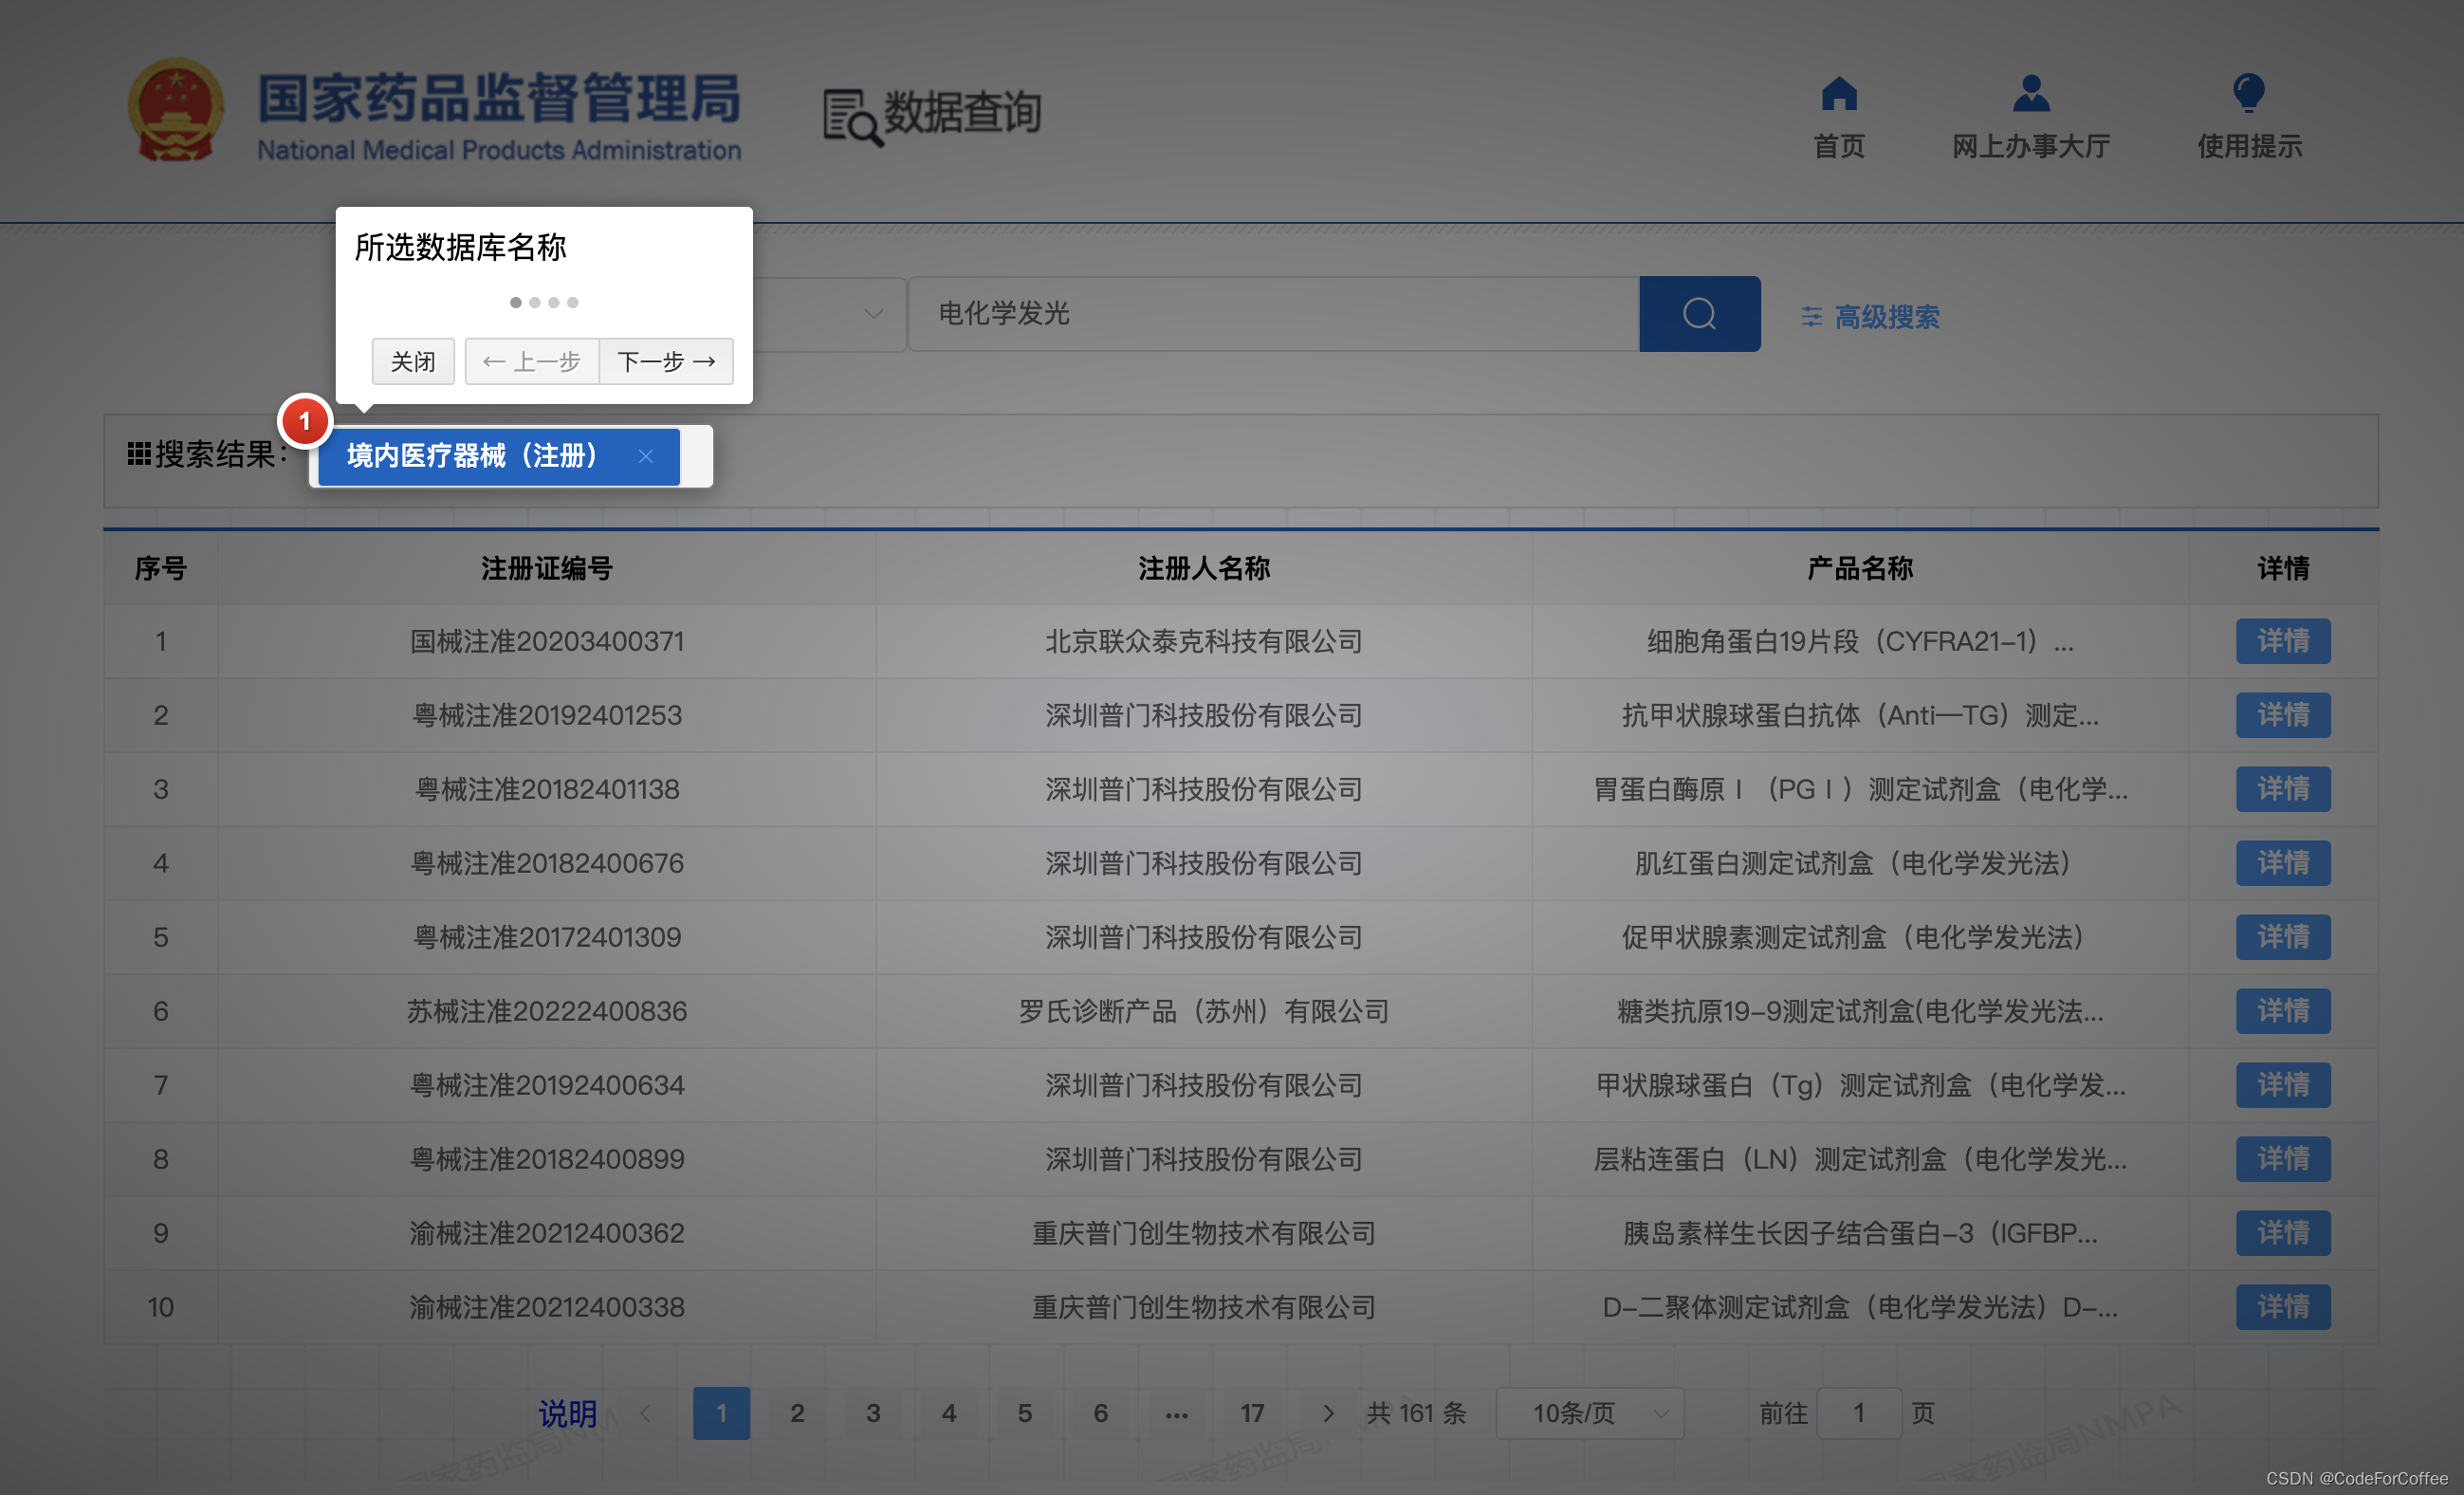Open 详情 for row 6 罗氏诊断产品
Image resolution: width=2464 pixels, height=1495 pixels.
(x=2282, y=1011)
